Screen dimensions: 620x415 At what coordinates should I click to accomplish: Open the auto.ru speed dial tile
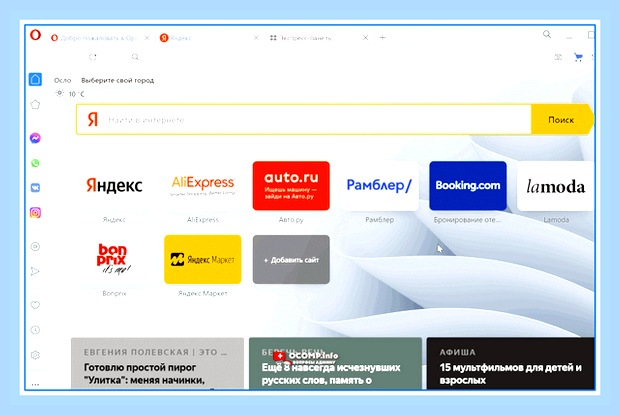click(x=291, y=186)
